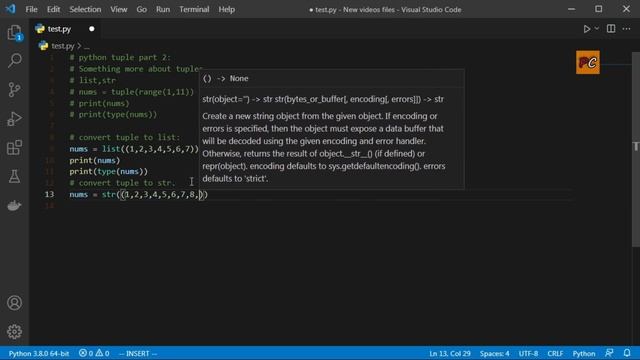Open the View menu
The height and width of the screenshot is (360, 640).
click(x=119, y=9)
